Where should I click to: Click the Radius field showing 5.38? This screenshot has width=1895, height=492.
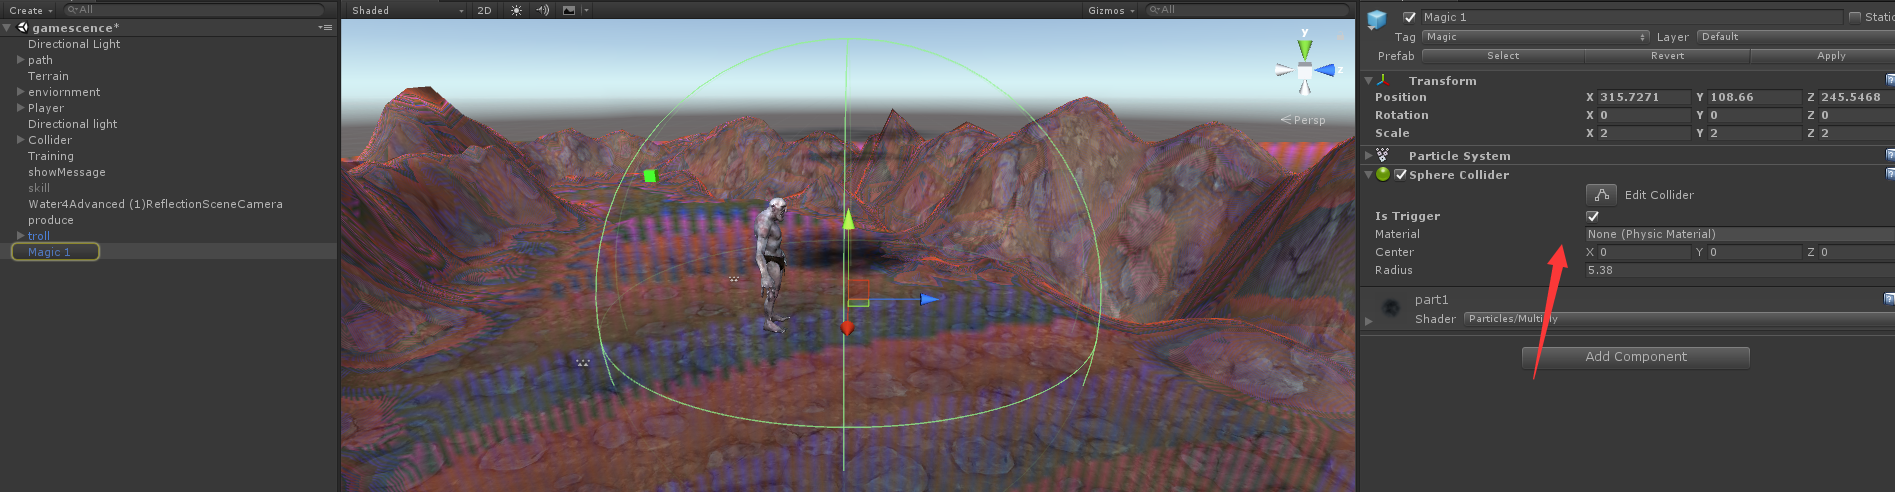tap(1740, 270)
